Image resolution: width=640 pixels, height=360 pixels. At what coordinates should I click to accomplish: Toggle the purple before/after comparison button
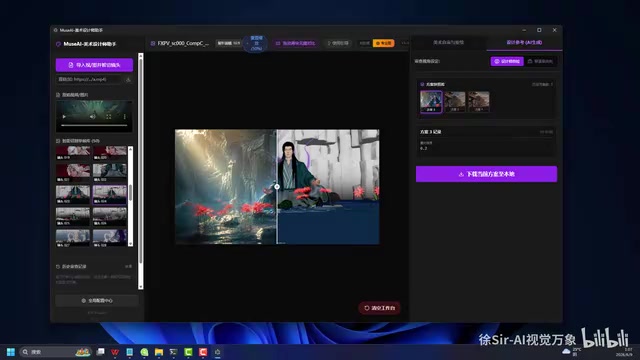click(296, 43)
